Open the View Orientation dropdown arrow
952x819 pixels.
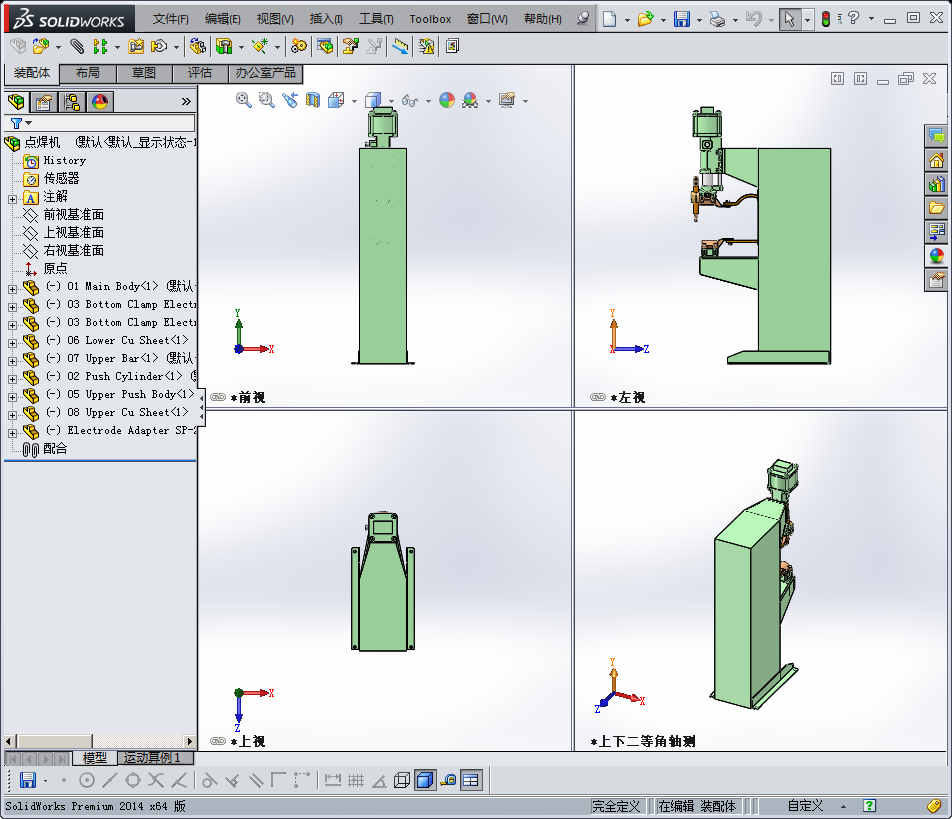pyautogui.click(x=355, y=101)
